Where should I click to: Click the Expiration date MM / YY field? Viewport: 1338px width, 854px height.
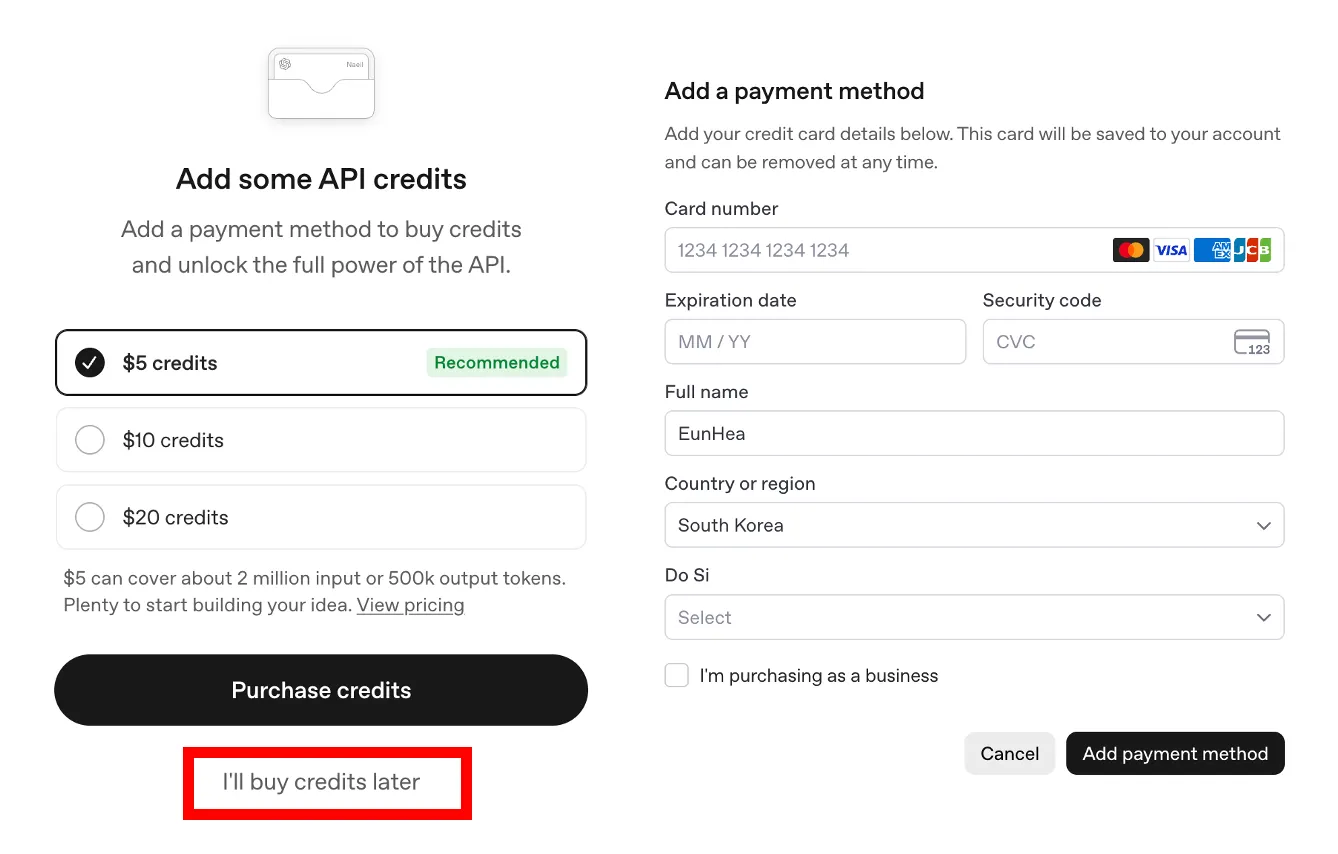(815, 342)
